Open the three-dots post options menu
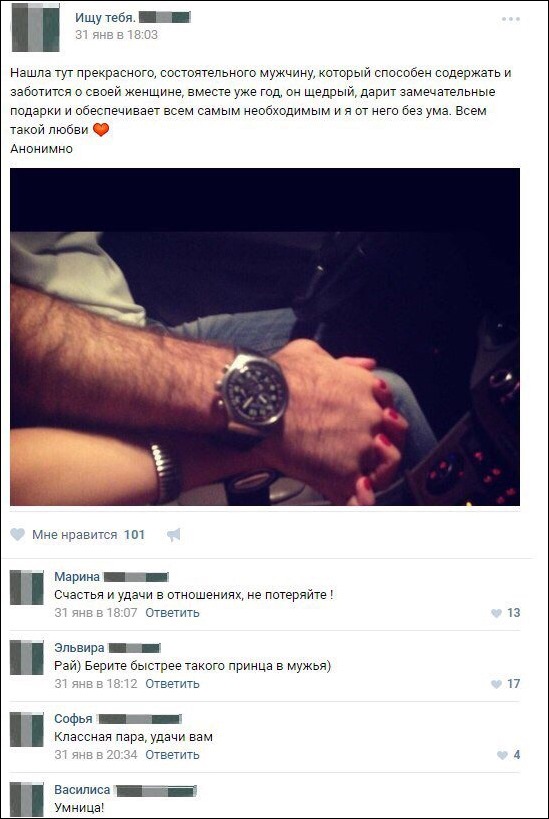549x819 pixels. [510, 19]
